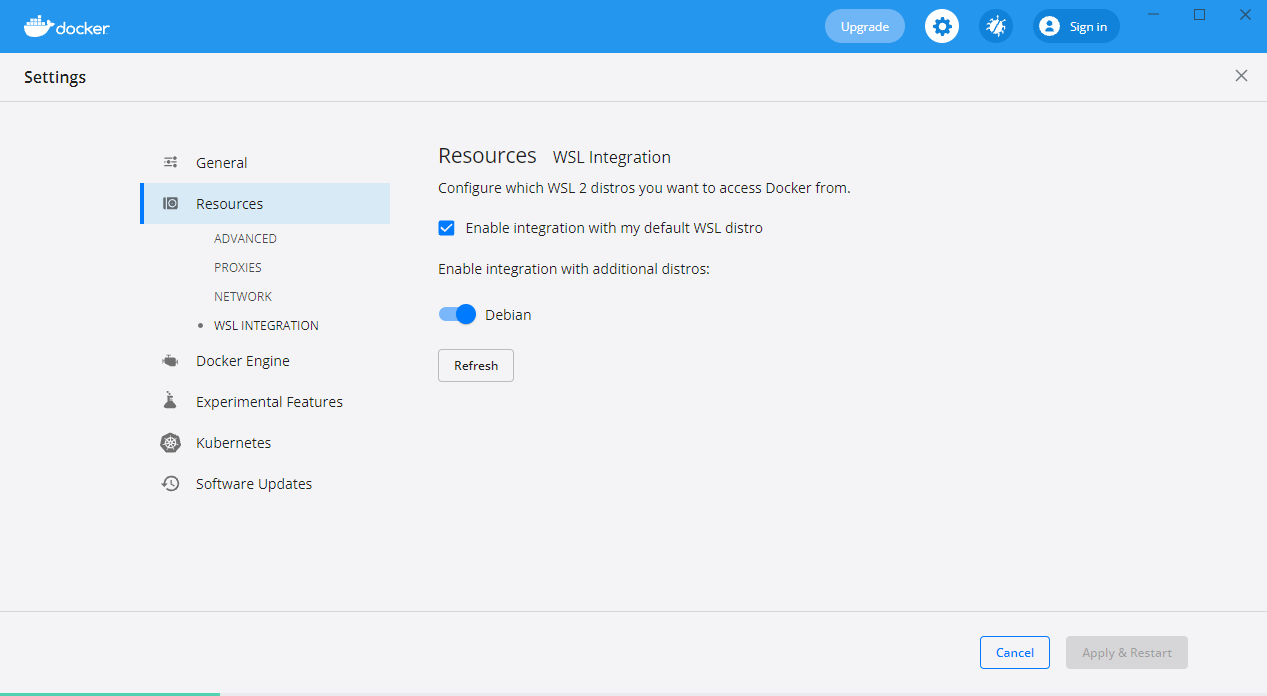Viewport: 1267px width, 696px height.
Task: Click the Settings title text
Action: [55, 77]
